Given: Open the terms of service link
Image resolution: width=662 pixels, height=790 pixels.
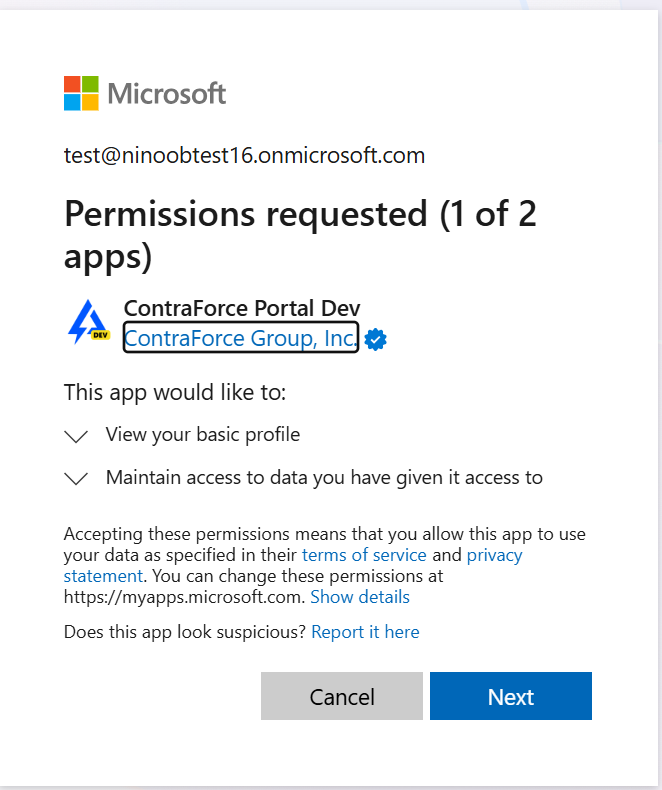Looking at the screenshot, I should coord(364,555).
